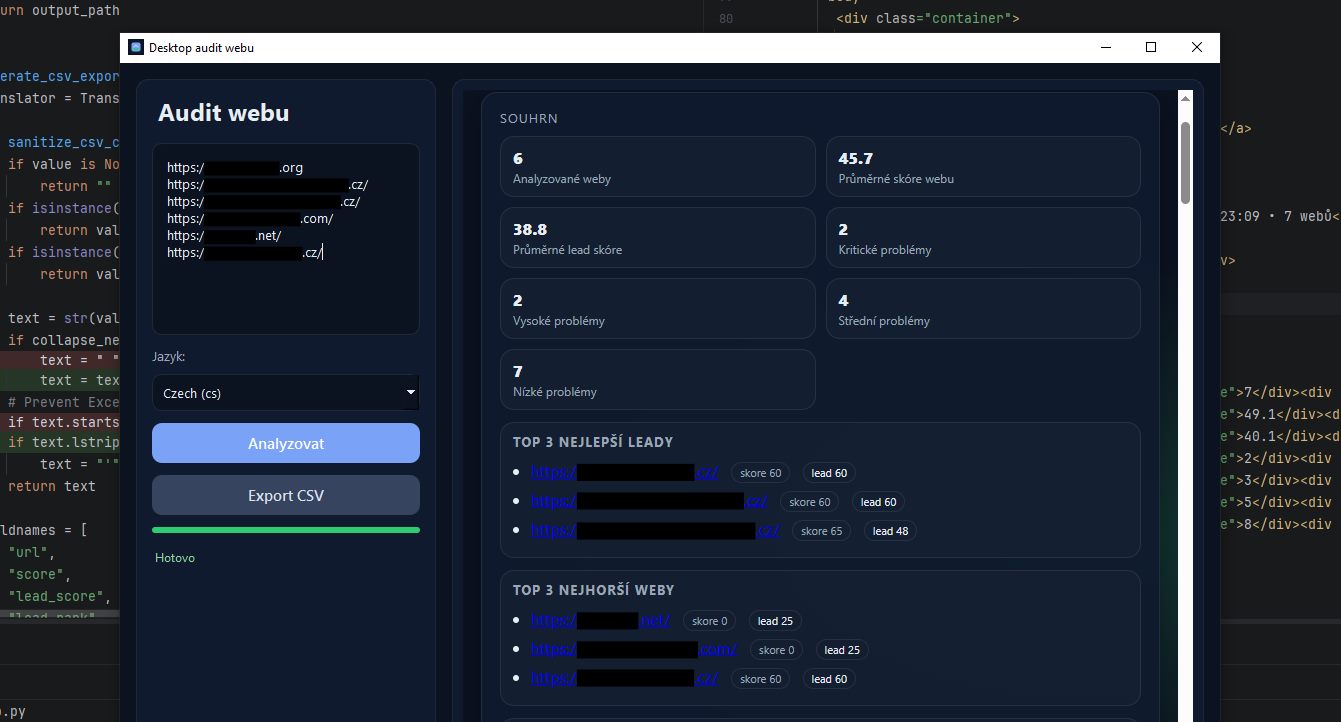1341x722 pixels.
Task: Close the Desktop audit webu window
Action: click(1197, 47)
